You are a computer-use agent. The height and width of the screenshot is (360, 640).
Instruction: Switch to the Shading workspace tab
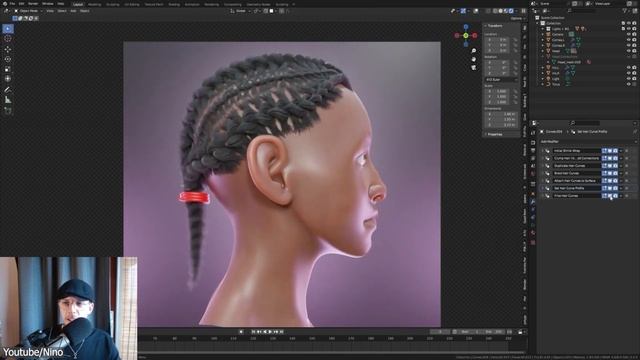point(174,4)
